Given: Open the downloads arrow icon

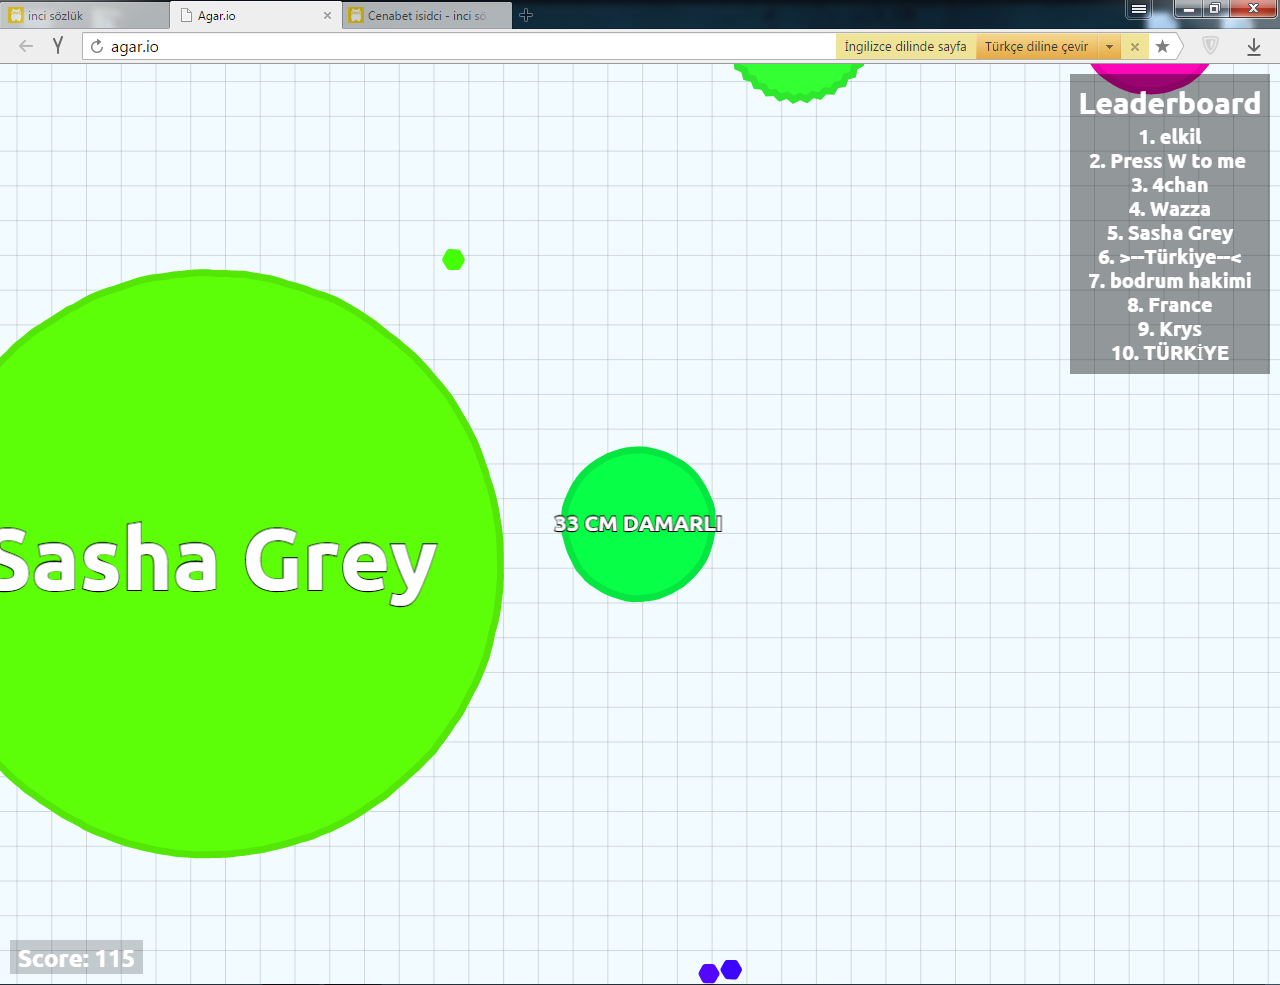Looking at the screenshot, I should pos(1254,46).
